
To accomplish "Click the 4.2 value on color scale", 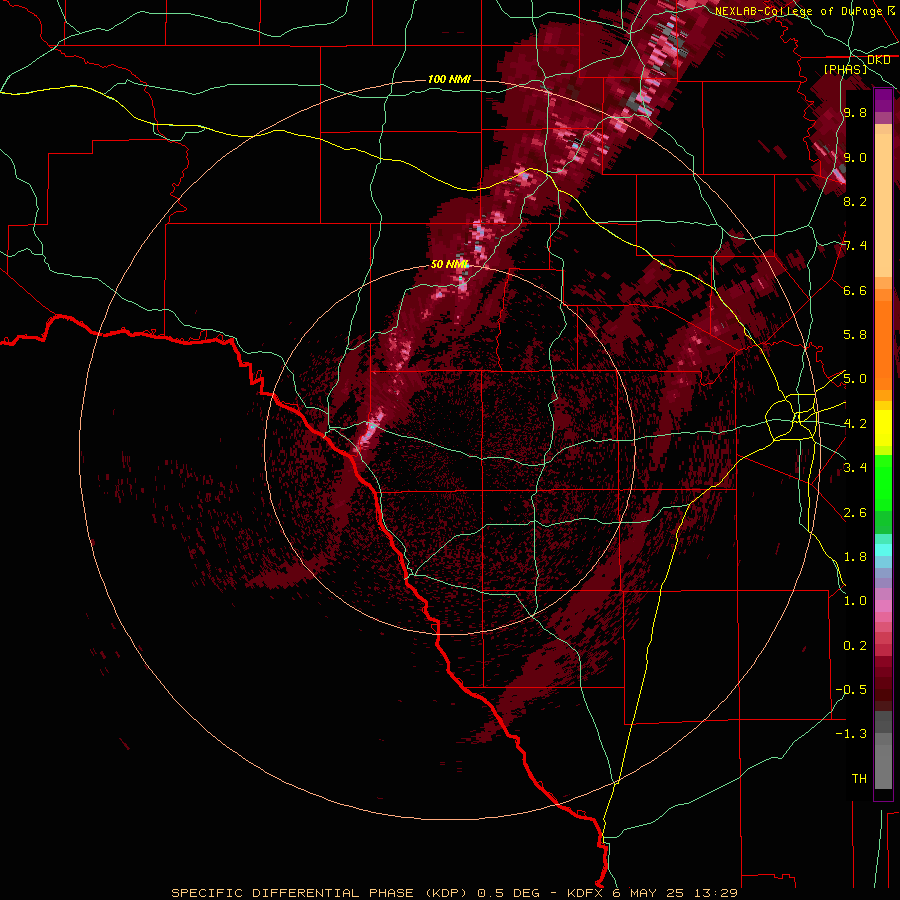I will coord(855,424).
